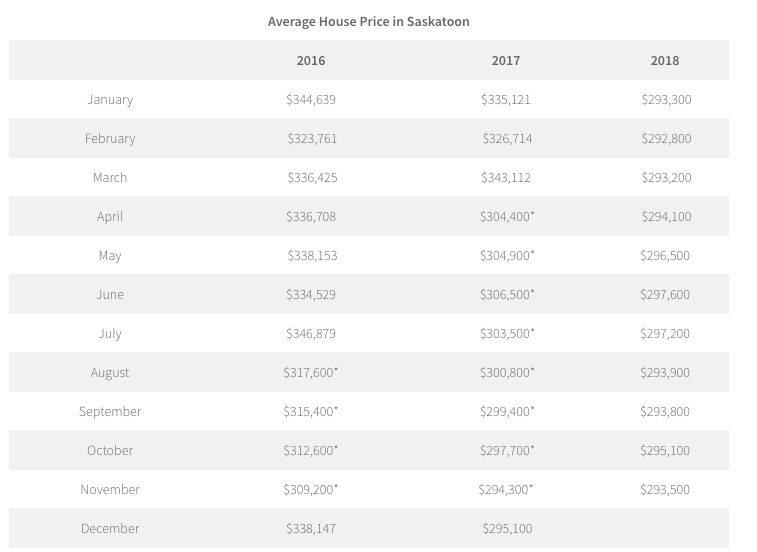Screen dimensions: 757x552
Task: Click the July 2016 value $346,879
Action: (x=311, y=334)
